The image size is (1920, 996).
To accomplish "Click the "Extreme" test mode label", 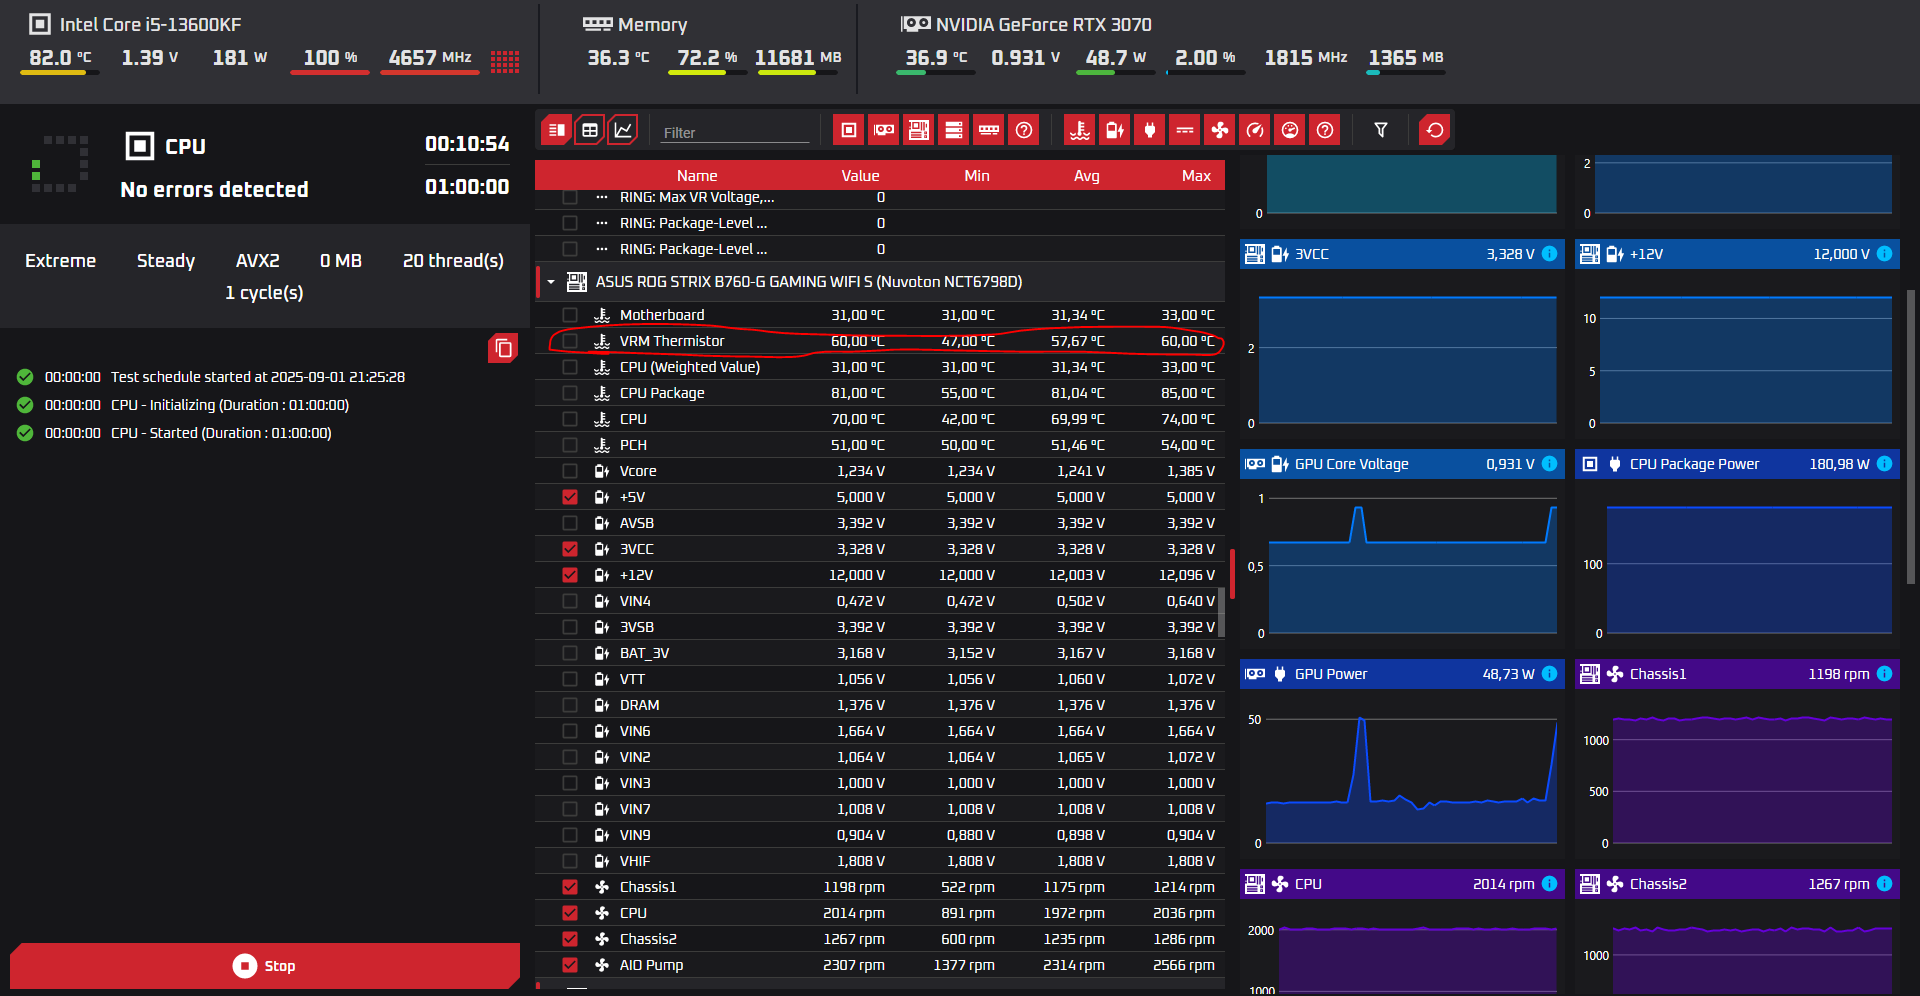I will click(x=61, y=261).
